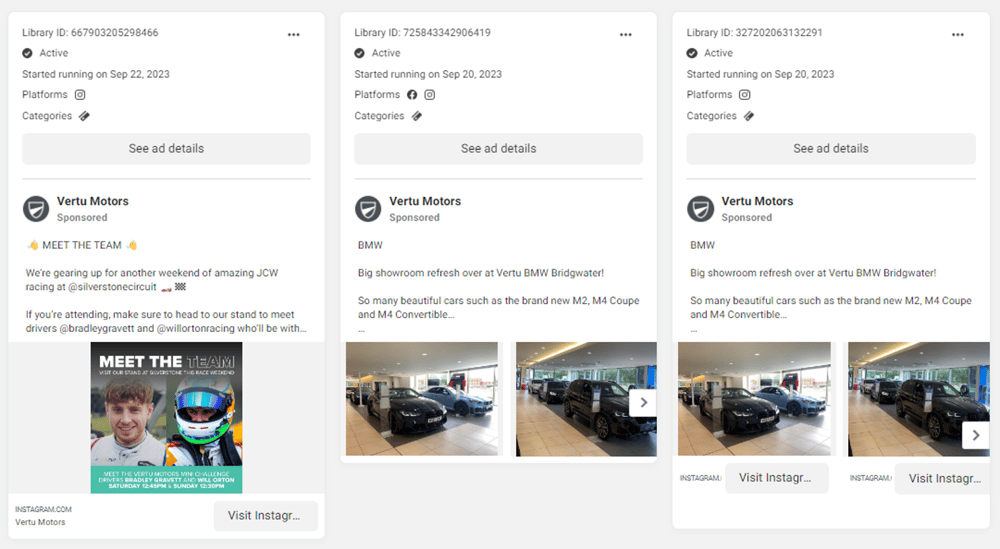Click Facebook platform icon on ad 725843342906419
Screen dimensions: 1000x549
(x=412, y=94)
